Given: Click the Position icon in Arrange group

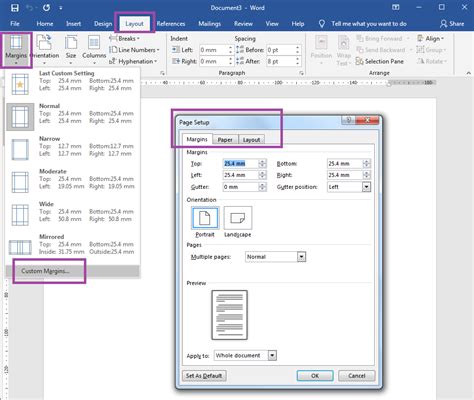Looking at the screenshot, I should tap(321, 50).
